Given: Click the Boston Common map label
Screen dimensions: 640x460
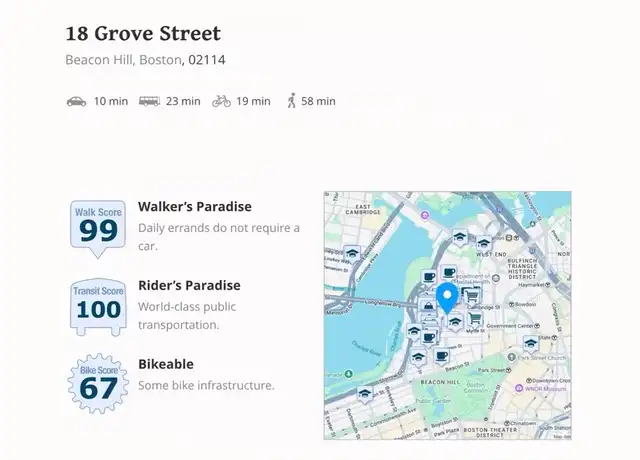Looking at the screenshot, I should tap(475, 387).
